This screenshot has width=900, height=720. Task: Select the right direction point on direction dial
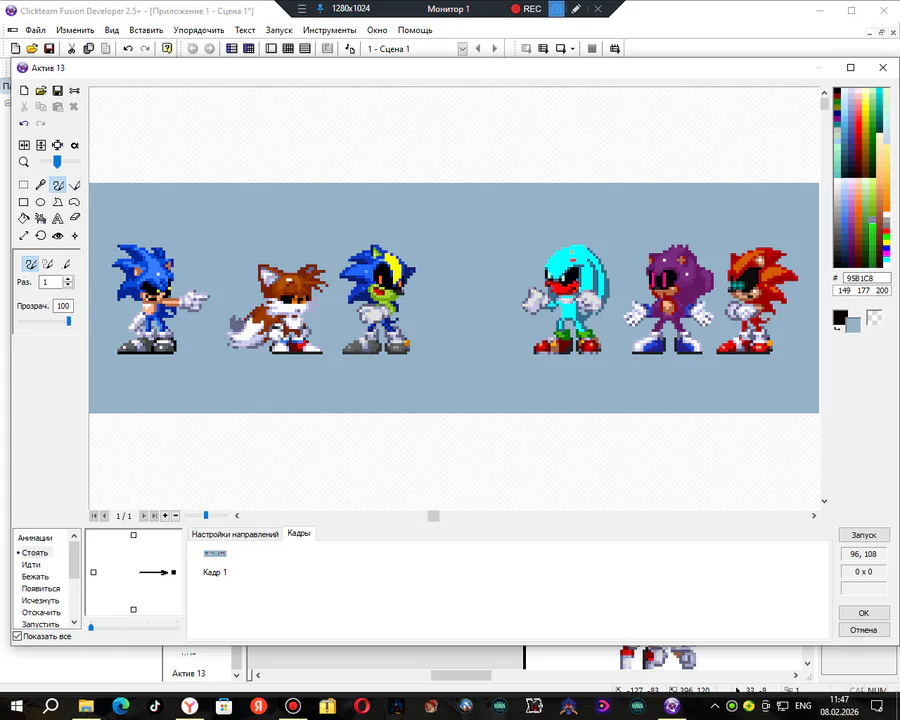pyautogui.click(x=173, y=572)
